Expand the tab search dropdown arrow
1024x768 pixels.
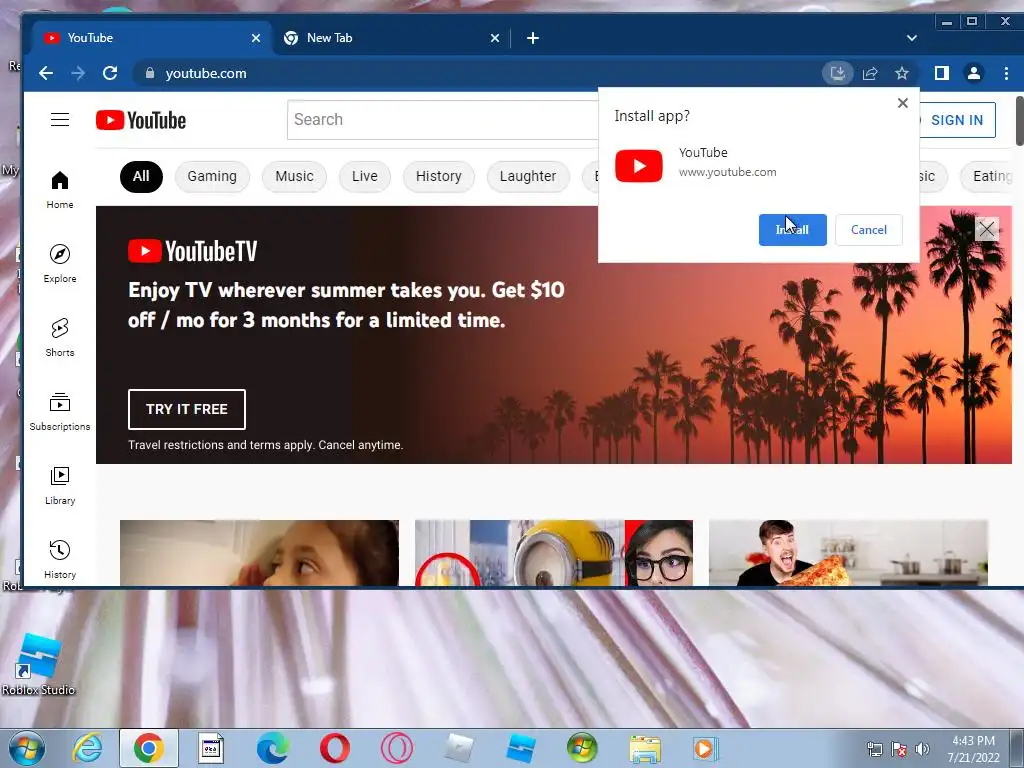(912, 38)
